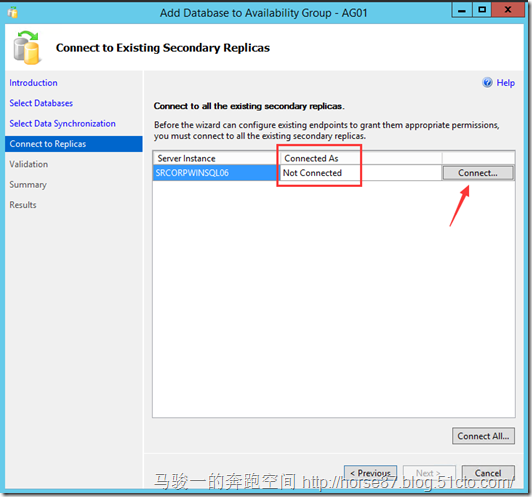Close the Add Database wizard window

[508, 10]
